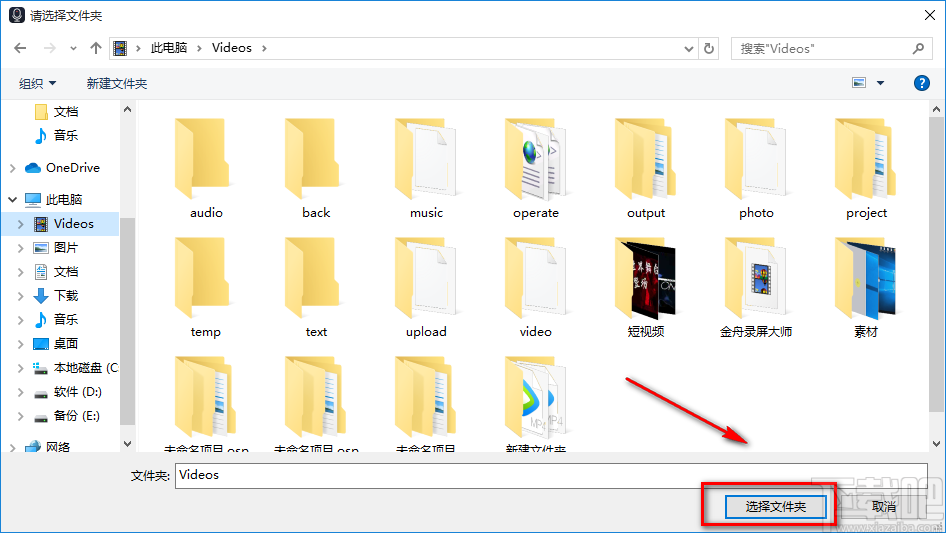
Task: Click the 文件夹 name input field
Action: [551, 476]
